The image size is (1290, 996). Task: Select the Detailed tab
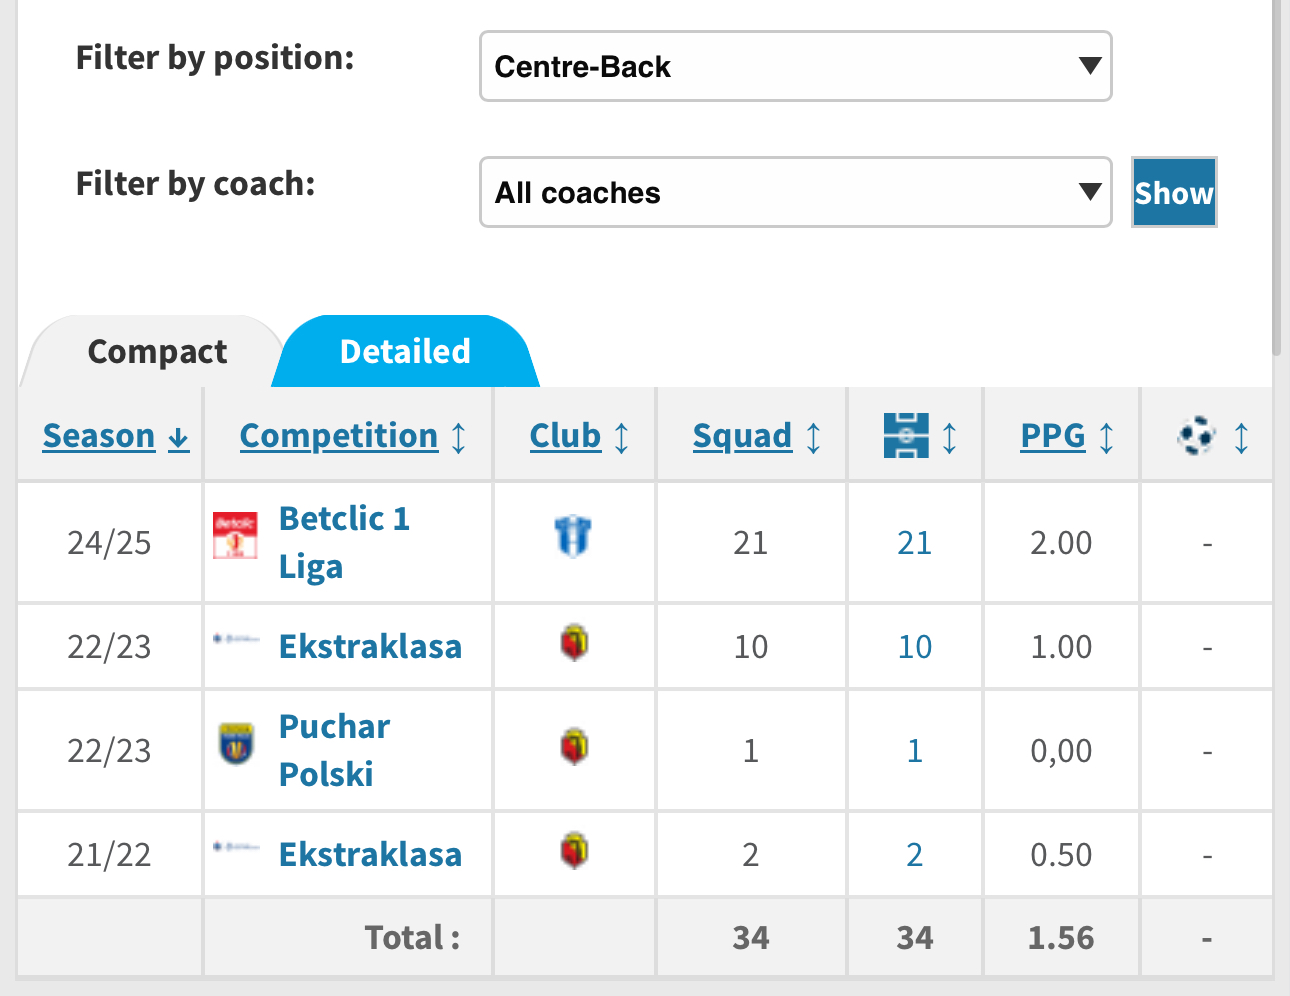pos(405,352)
